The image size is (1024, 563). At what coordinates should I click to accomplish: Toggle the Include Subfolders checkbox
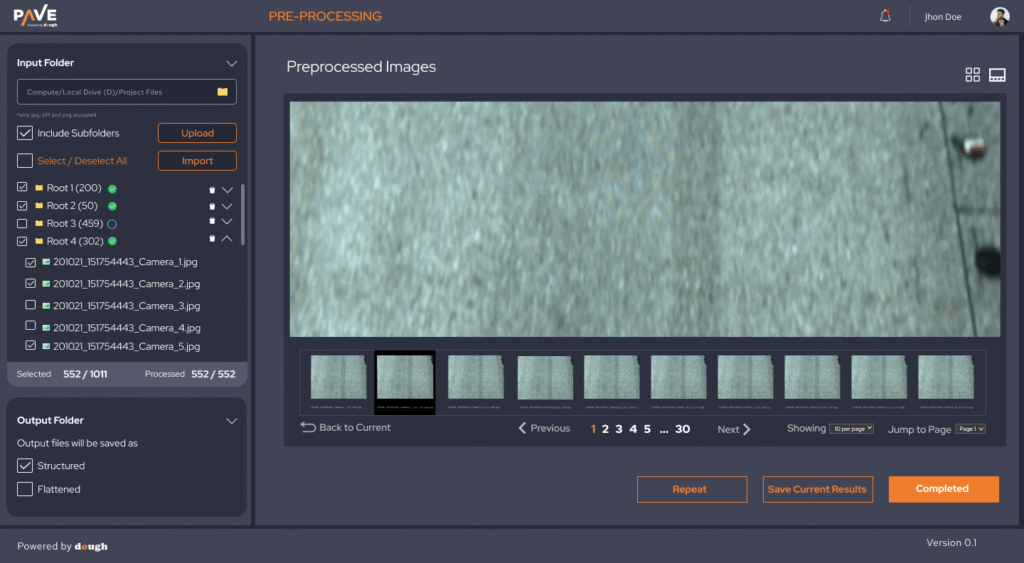pyautogui.click(x=25, y=133)
